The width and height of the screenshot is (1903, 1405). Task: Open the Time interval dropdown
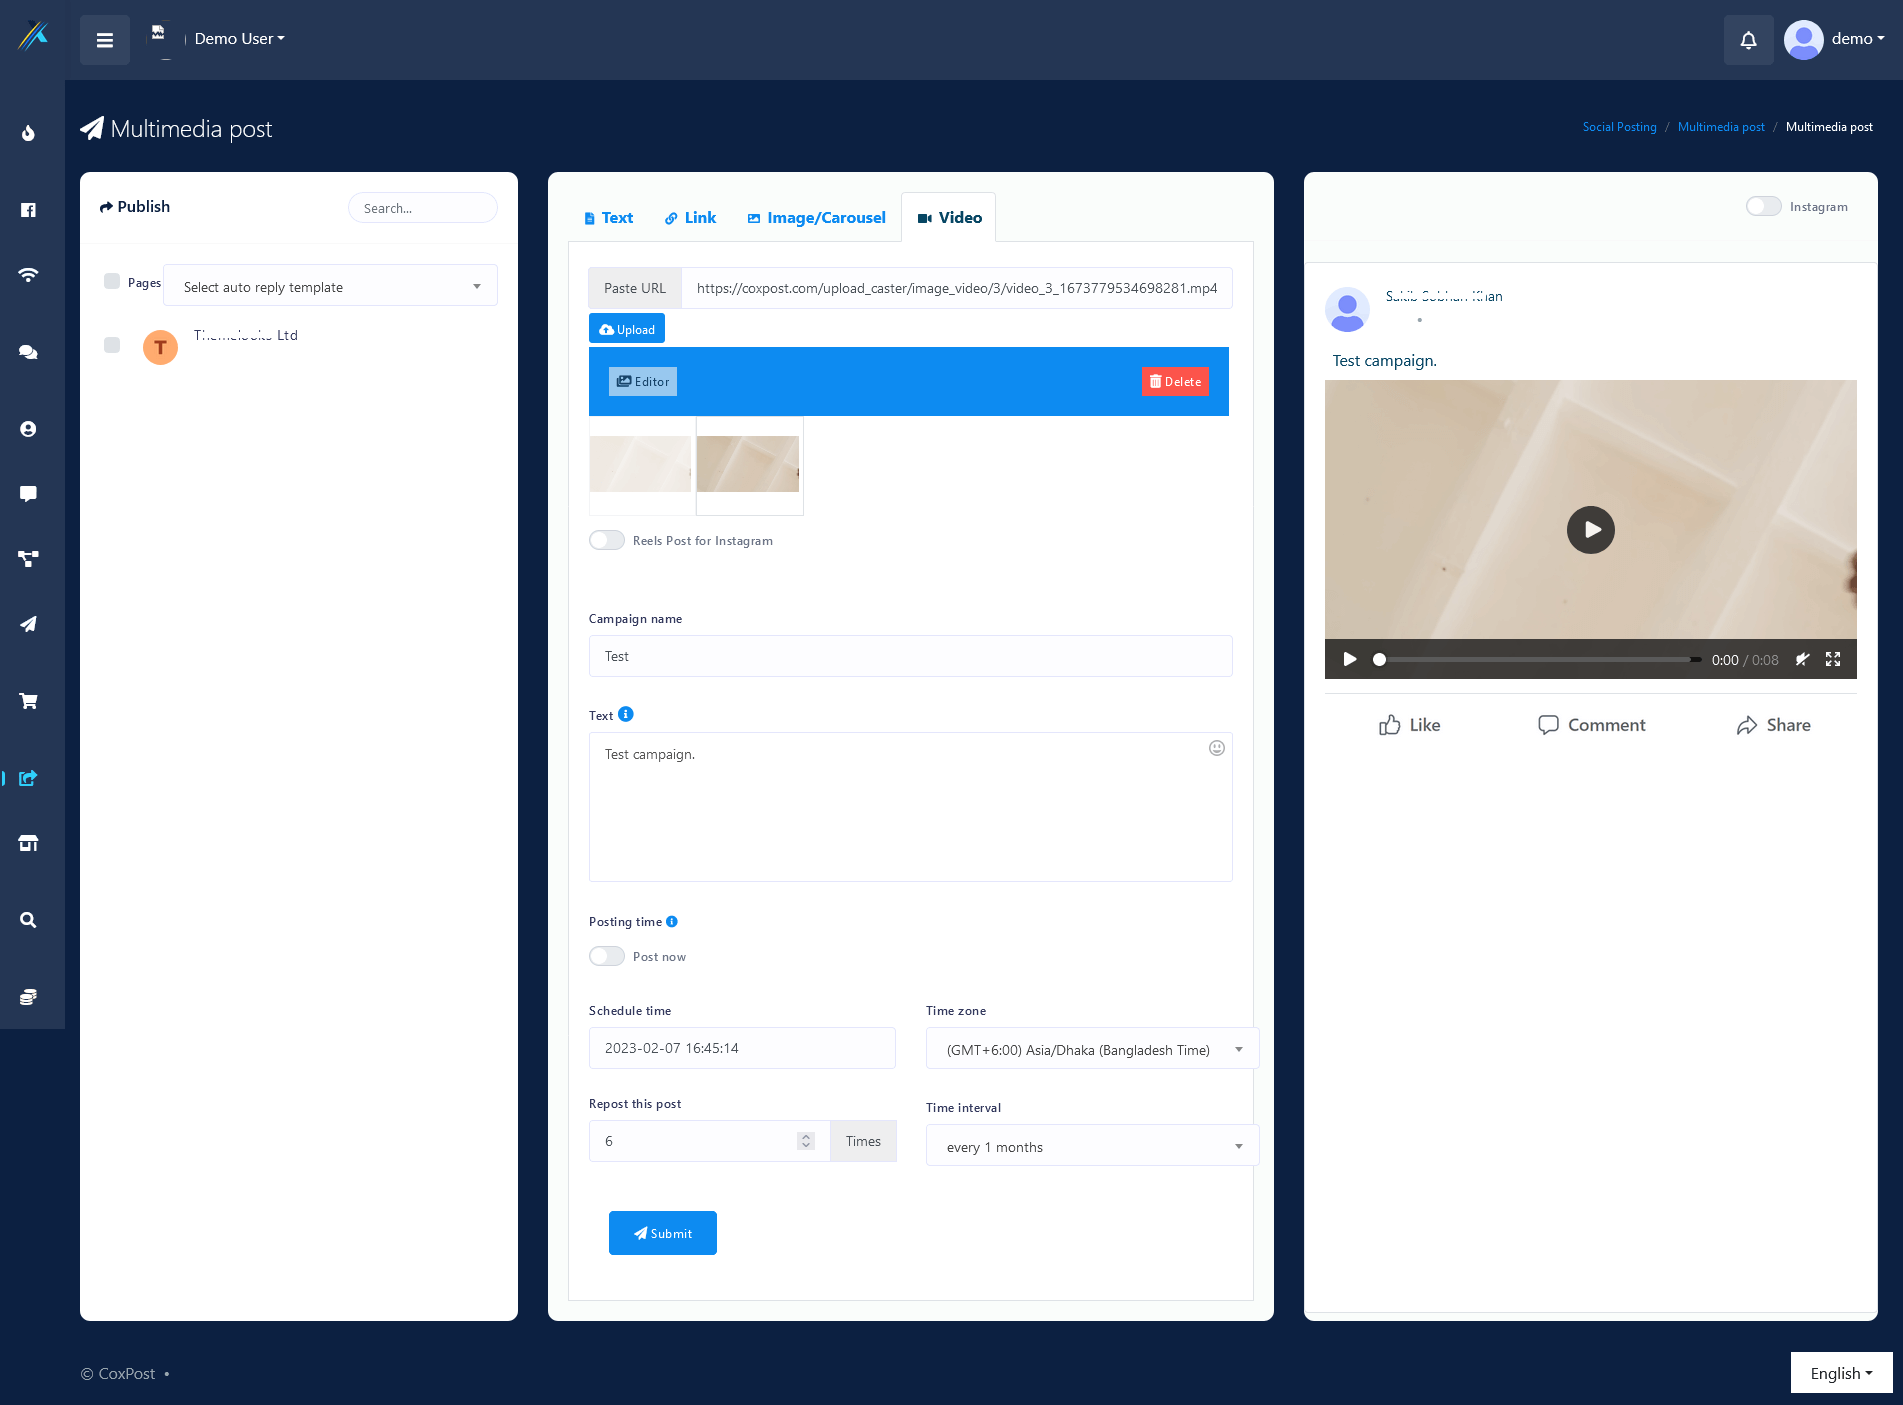click(x=1092, y=1147)
